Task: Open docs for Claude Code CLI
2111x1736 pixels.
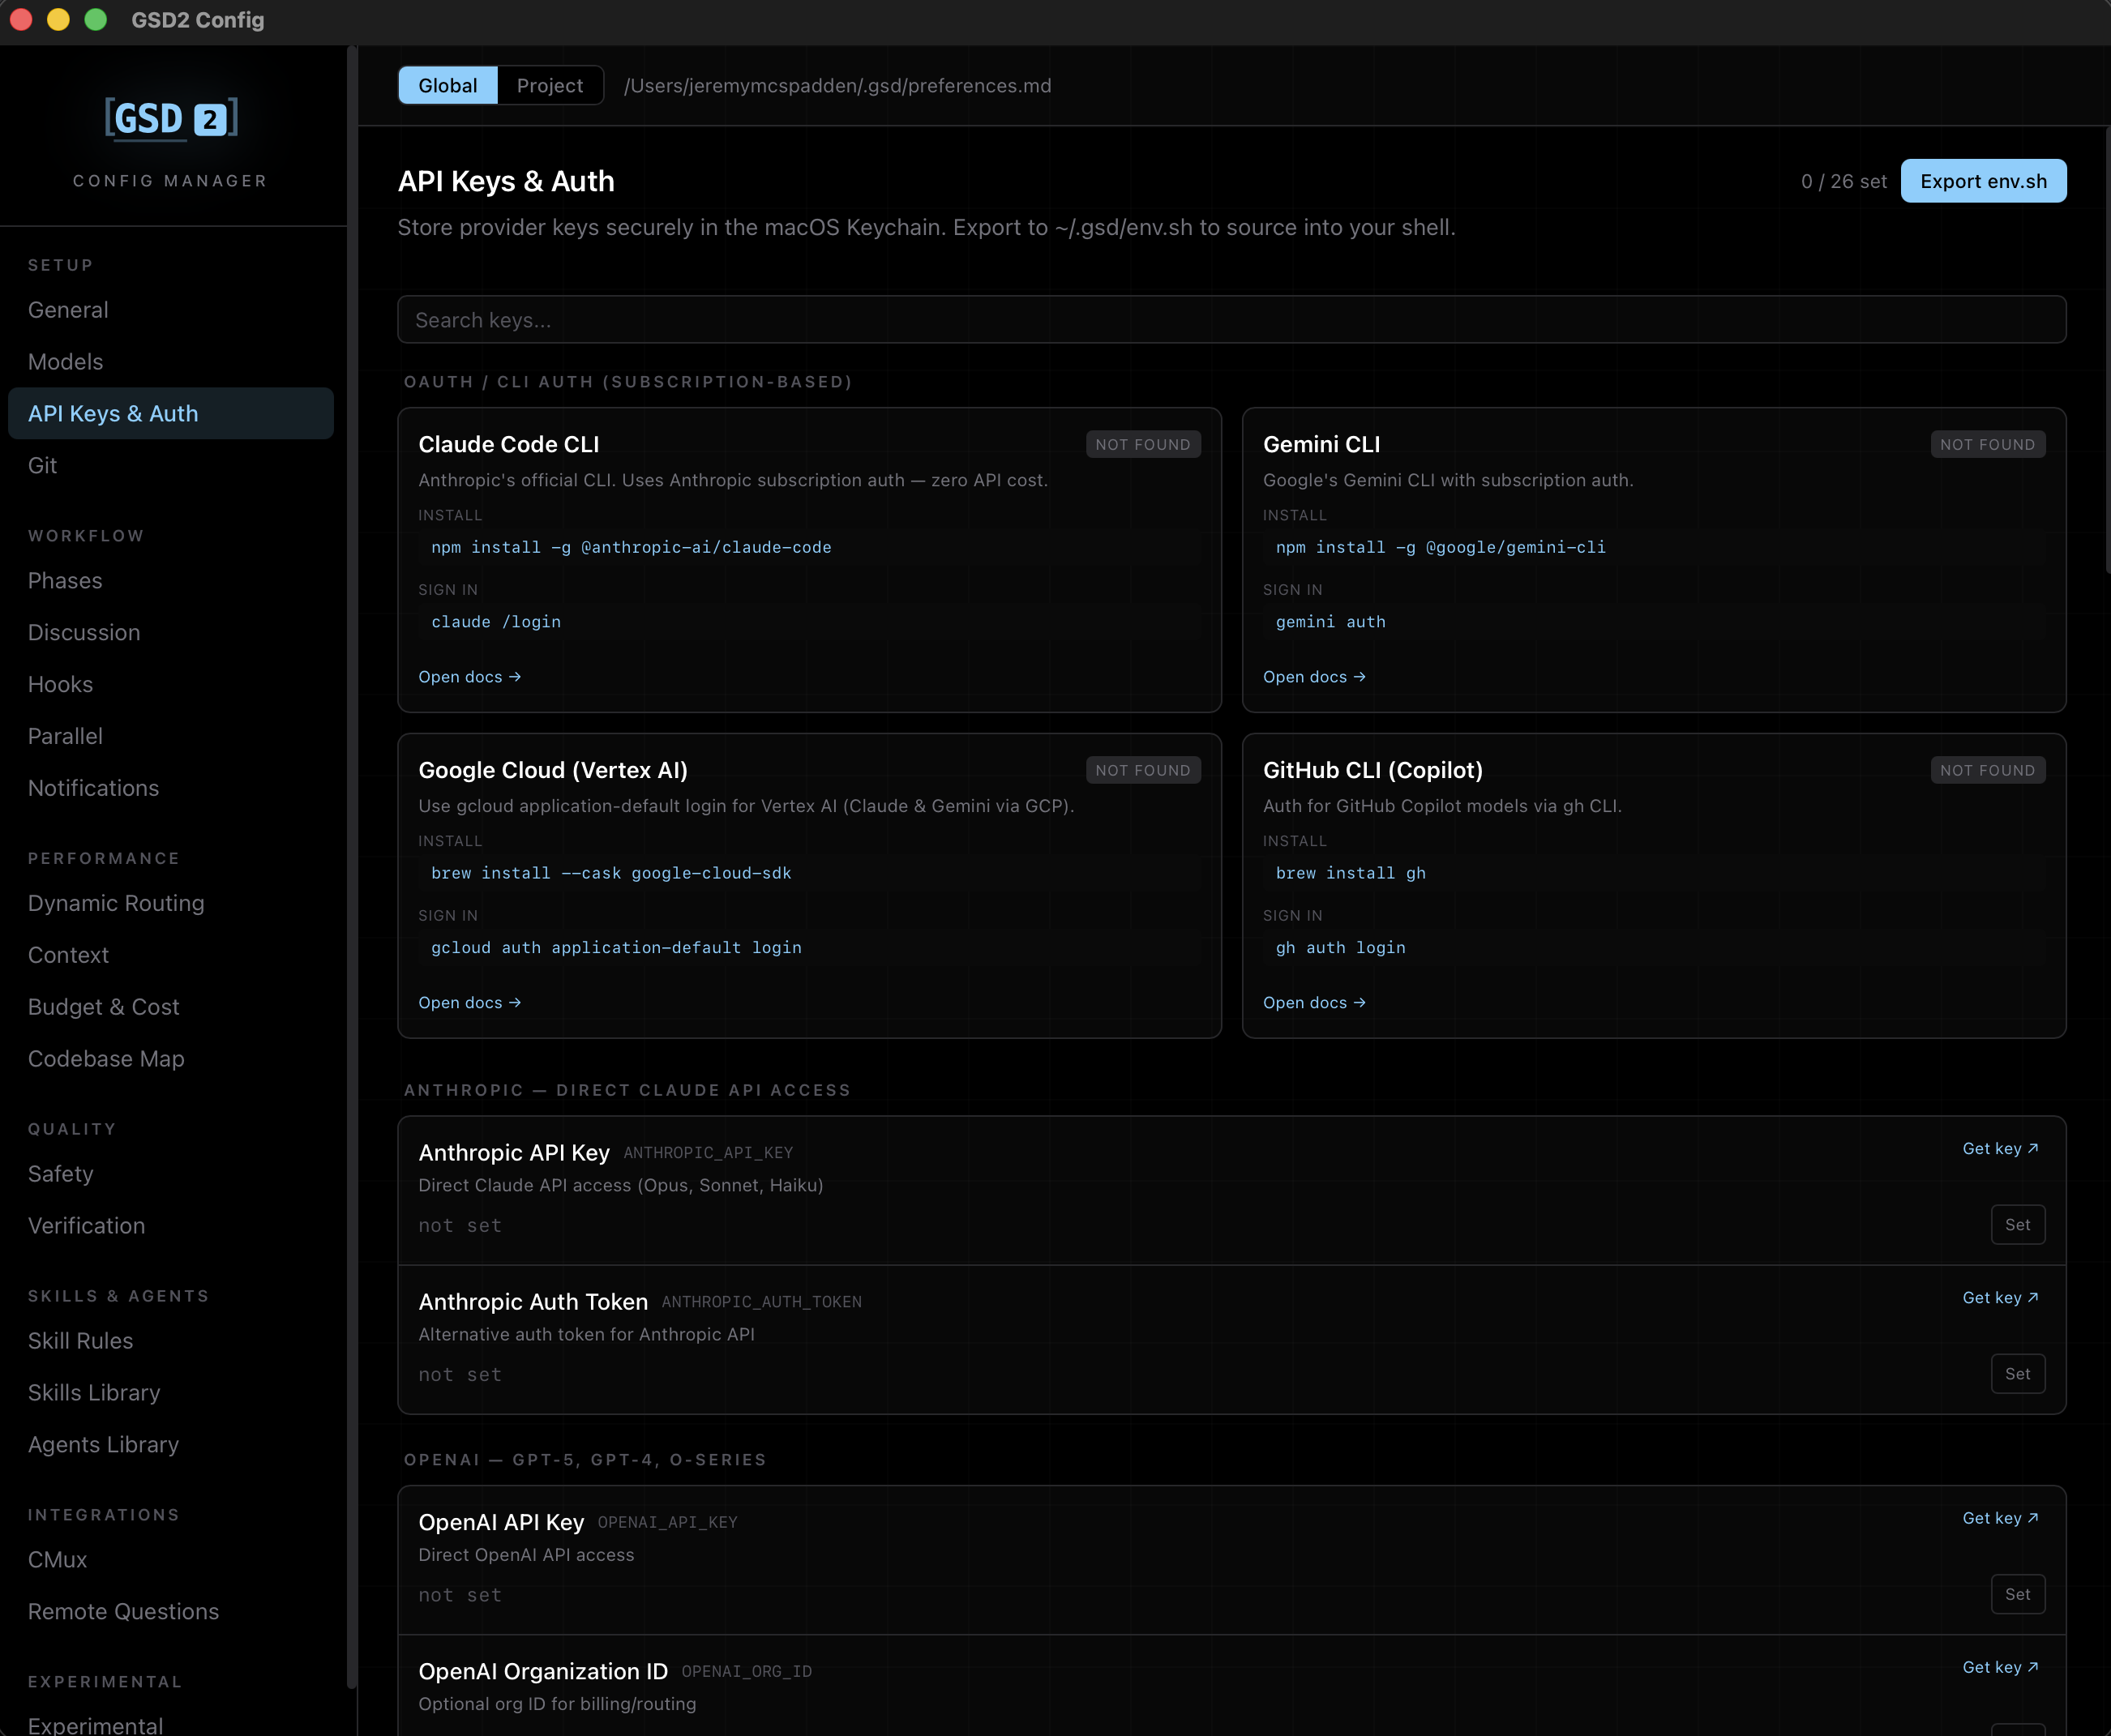Action: (469, 677)
